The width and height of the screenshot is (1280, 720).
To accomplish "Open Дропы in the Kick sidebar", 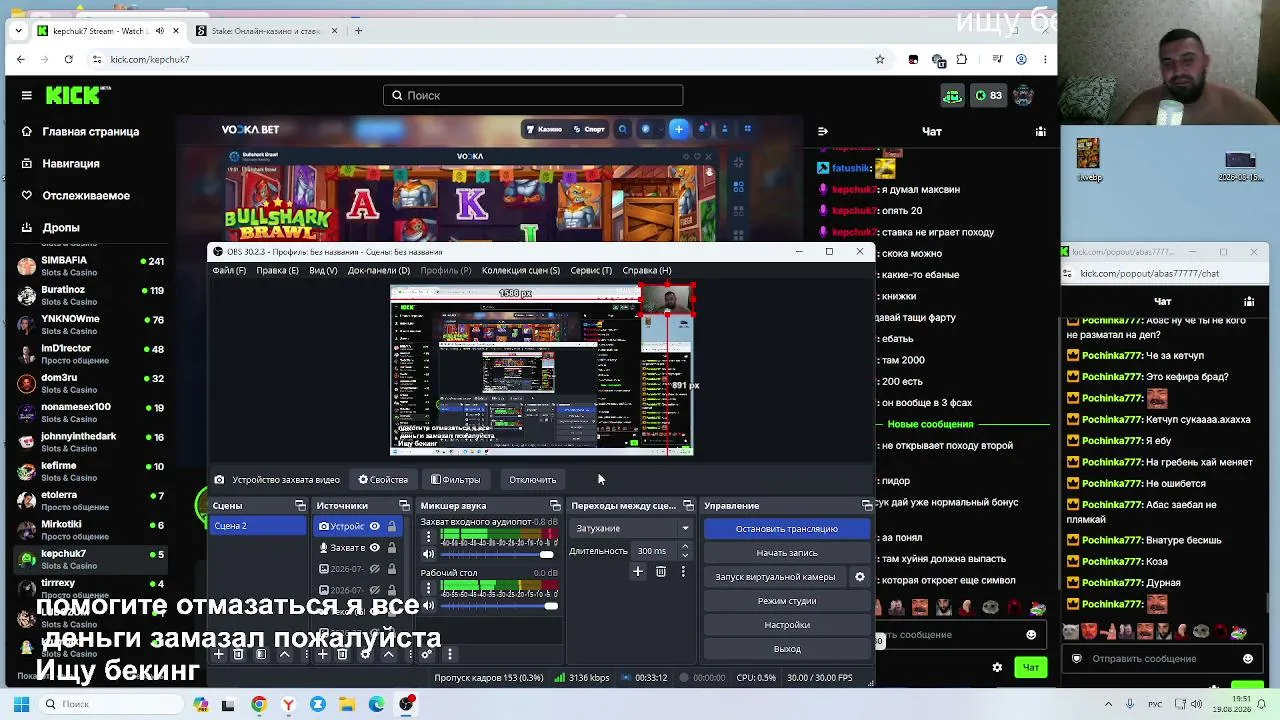I will 50,227.
